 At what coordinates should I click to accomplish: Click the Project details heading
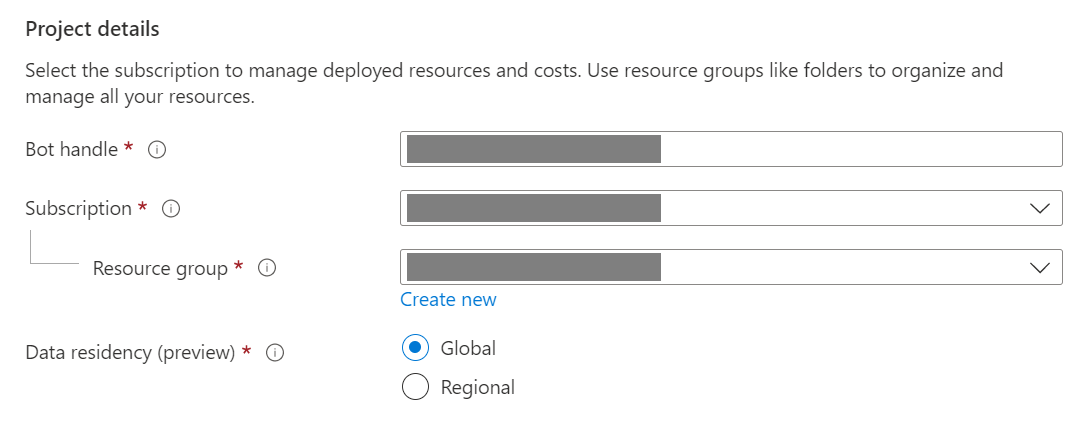pos(92,29)
